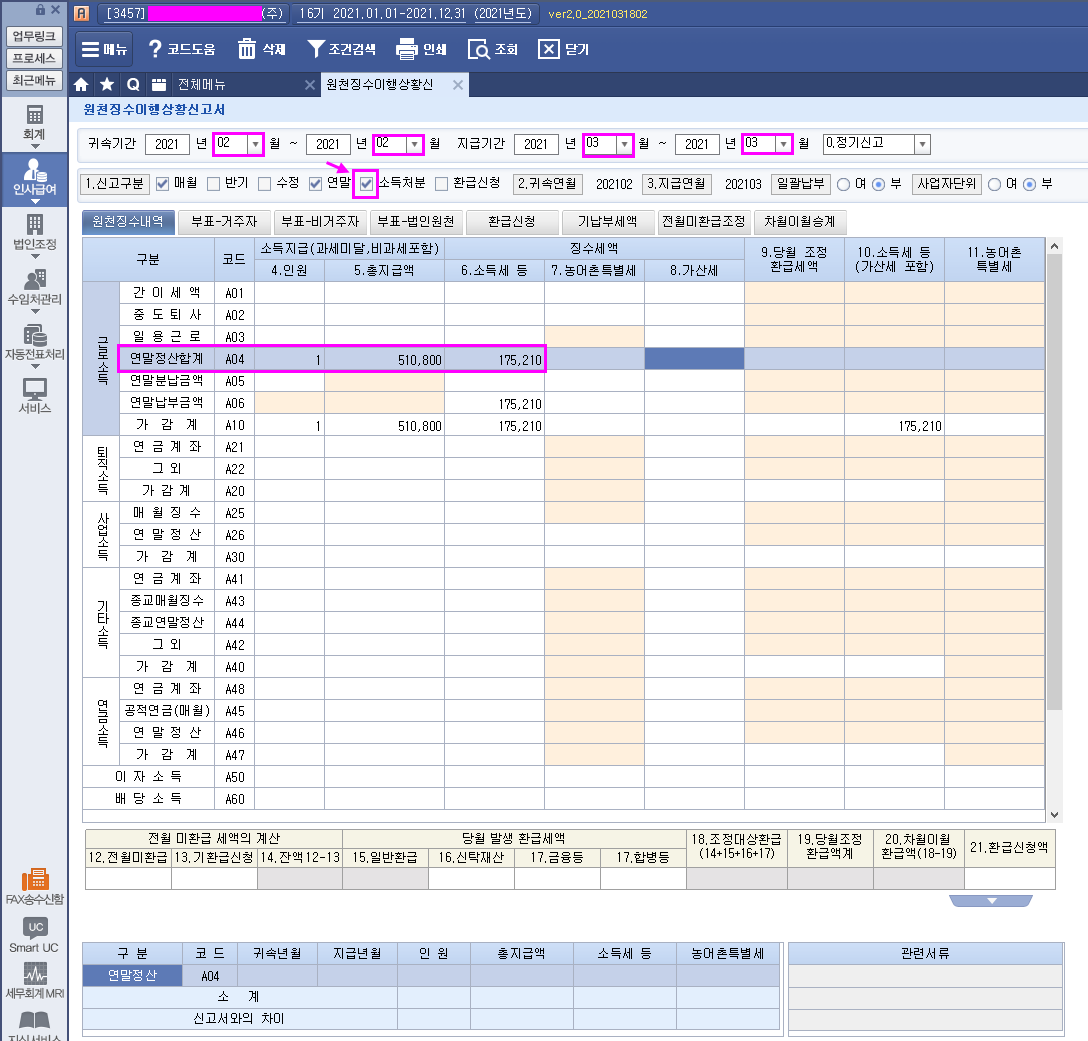This screenshot has height=1041, width=1088.
Task: Click the 닫기 close toolbar icon
Action: [x=548, y=49]
